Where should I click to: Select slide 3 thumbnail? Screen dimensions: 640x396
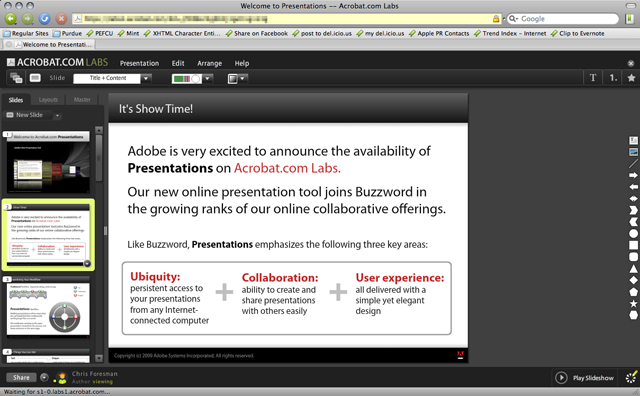pos(48,307)
